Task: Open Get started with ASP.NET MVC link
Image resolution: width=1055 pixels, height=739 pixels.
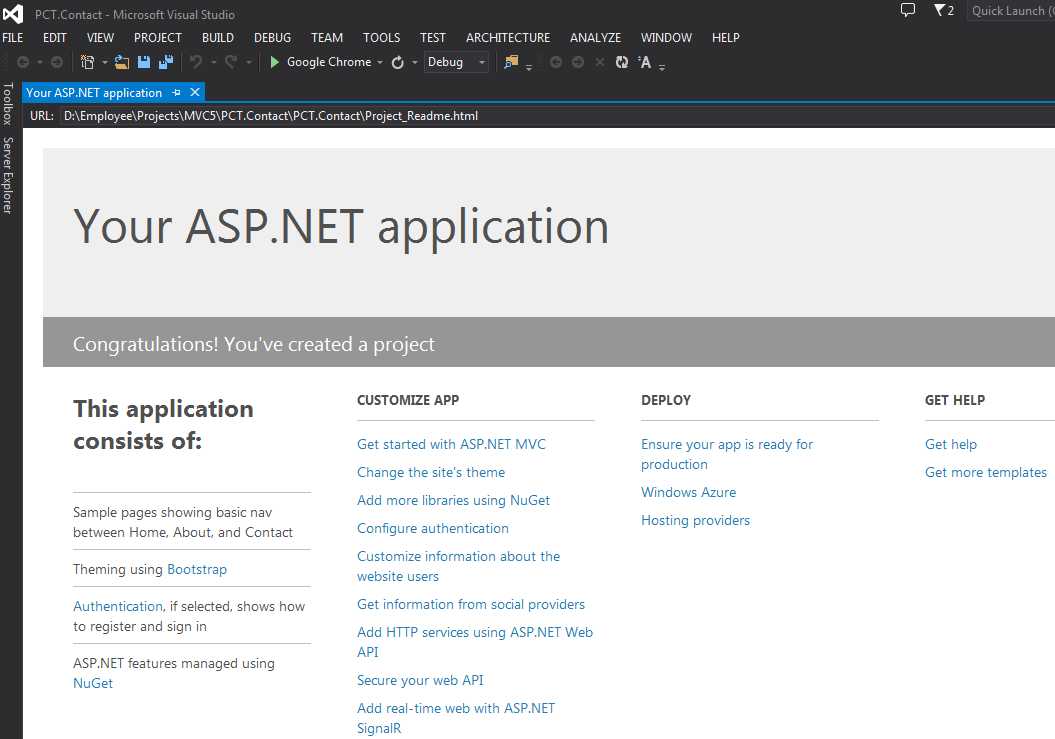Action: [x=451, y=444]
